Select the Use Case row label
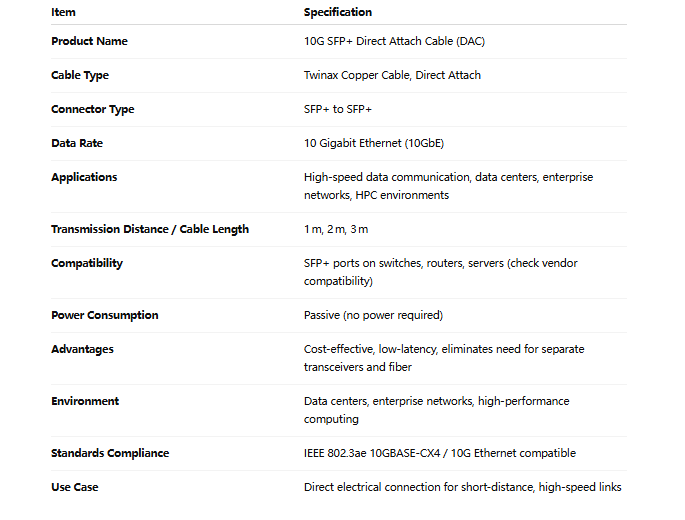The width and height of the screenshot is (685, 520). point(75,487)
